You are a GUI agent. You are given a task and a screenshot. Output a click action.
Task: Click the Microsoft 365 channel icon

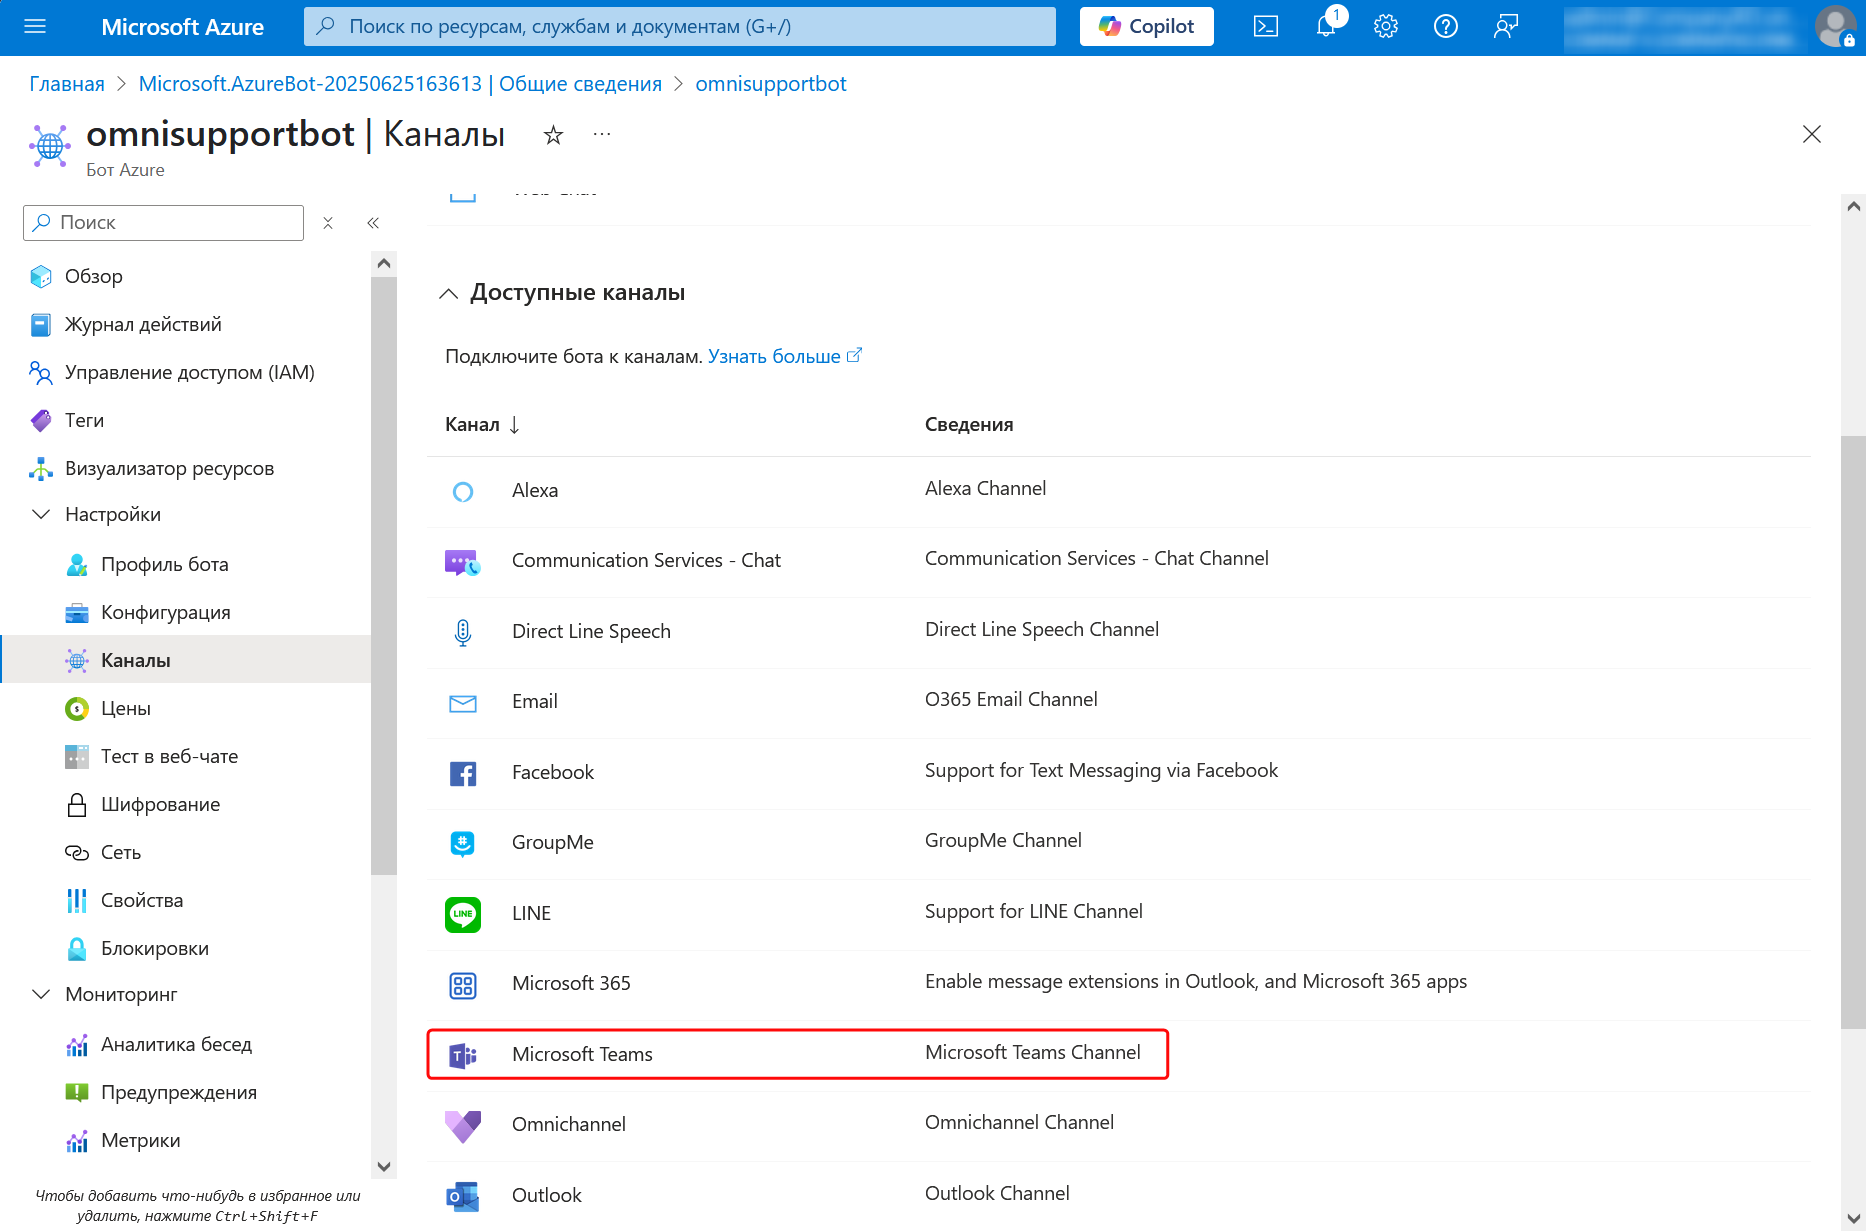coord(463,985)
